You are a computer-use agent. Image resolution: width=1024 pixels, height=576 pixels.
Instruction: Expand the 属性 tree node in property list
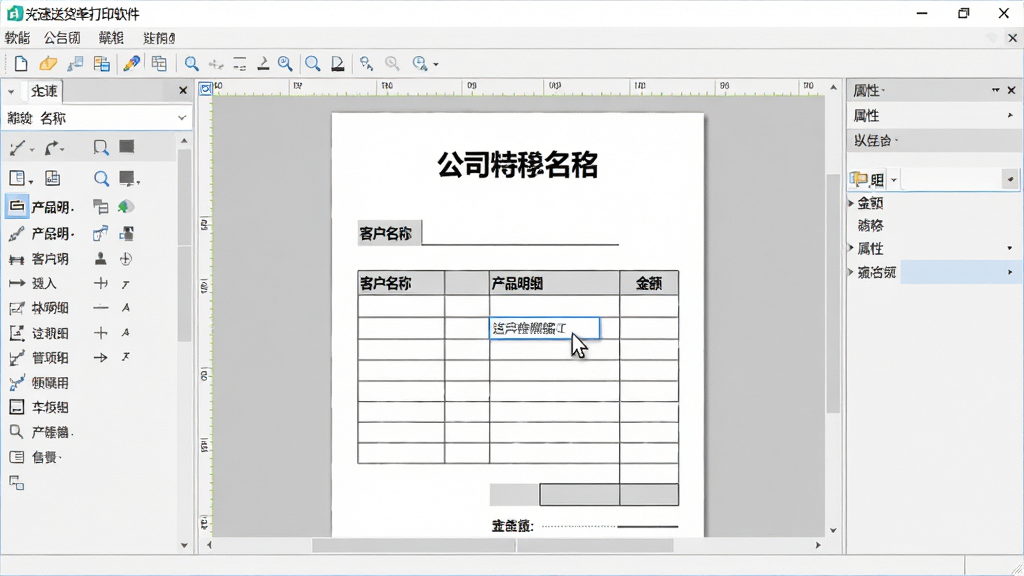pos(852,248)
